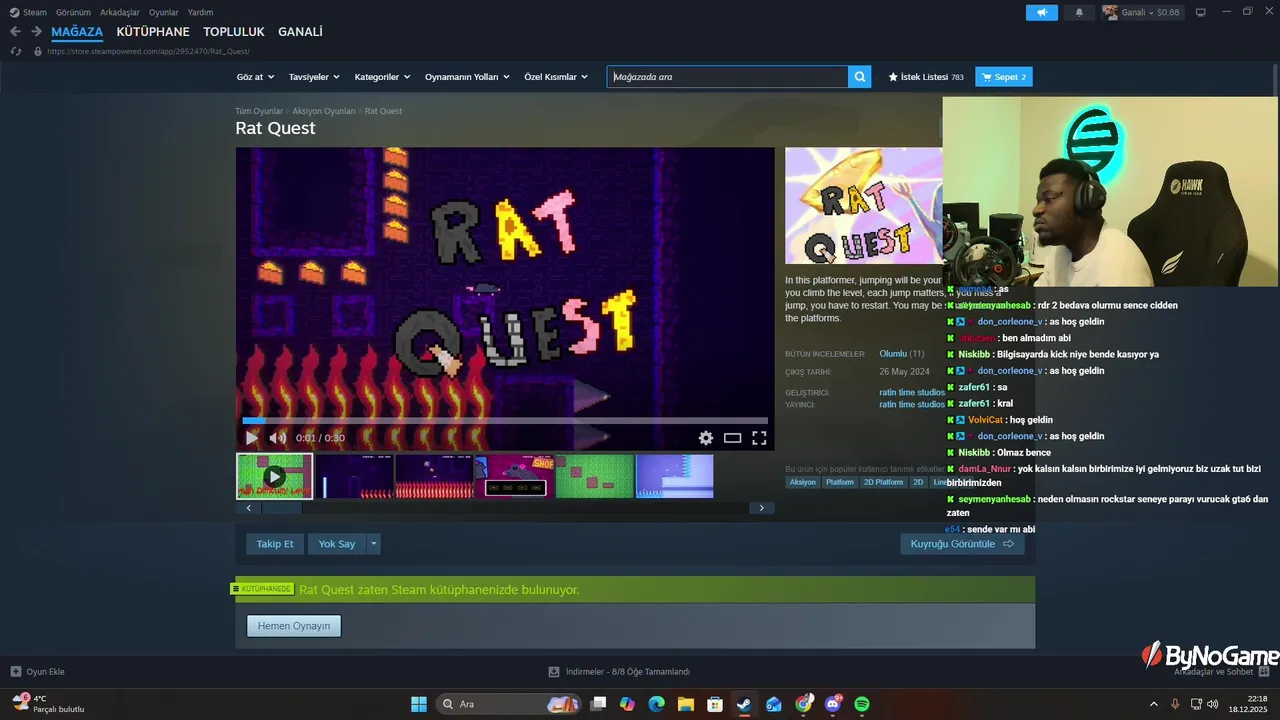Open Olumlu reviews link

pyautogui.click(x=893, y=354)
